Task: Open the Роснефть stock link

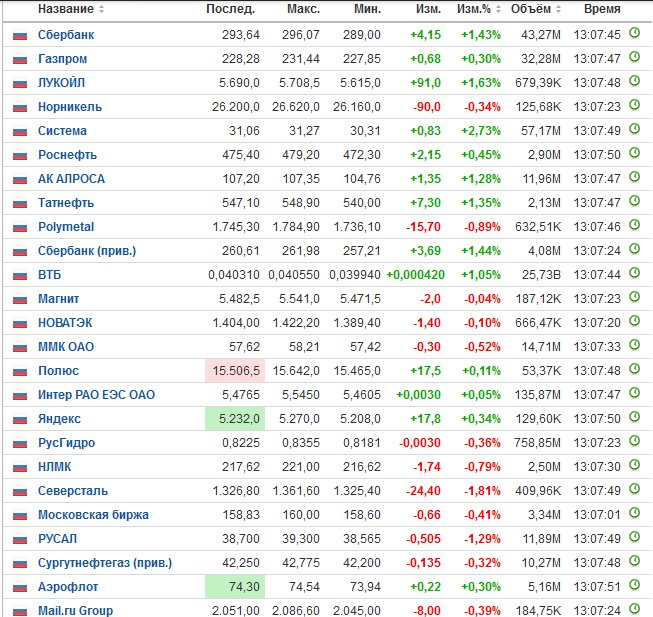Action: 67,155
